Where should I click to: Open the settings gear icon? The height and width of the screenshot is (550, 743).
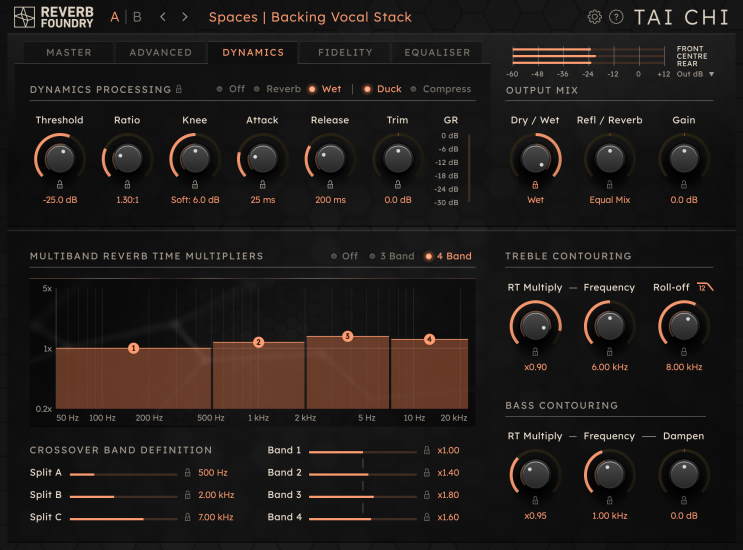coord(594,17)
